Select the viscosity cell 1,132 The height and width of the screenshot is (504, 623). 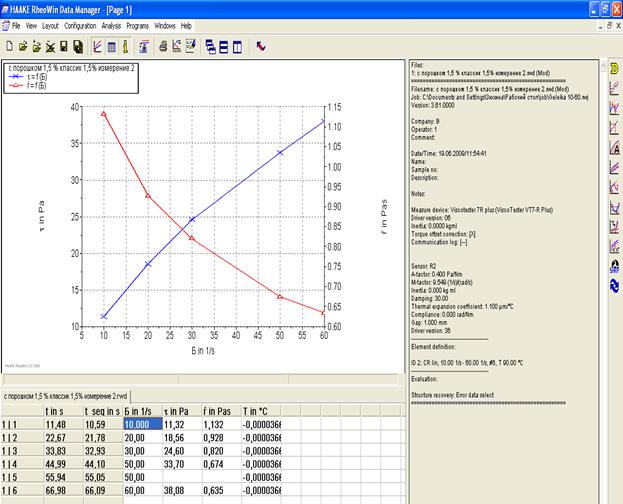[x=221, y=424]
